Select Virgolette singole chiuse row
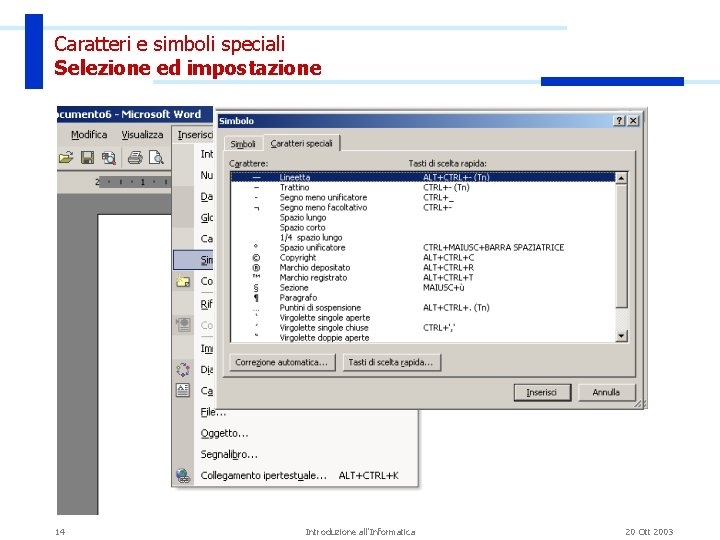Image resolution: width=720 pixels, height=540 pixels. point(422,328)
